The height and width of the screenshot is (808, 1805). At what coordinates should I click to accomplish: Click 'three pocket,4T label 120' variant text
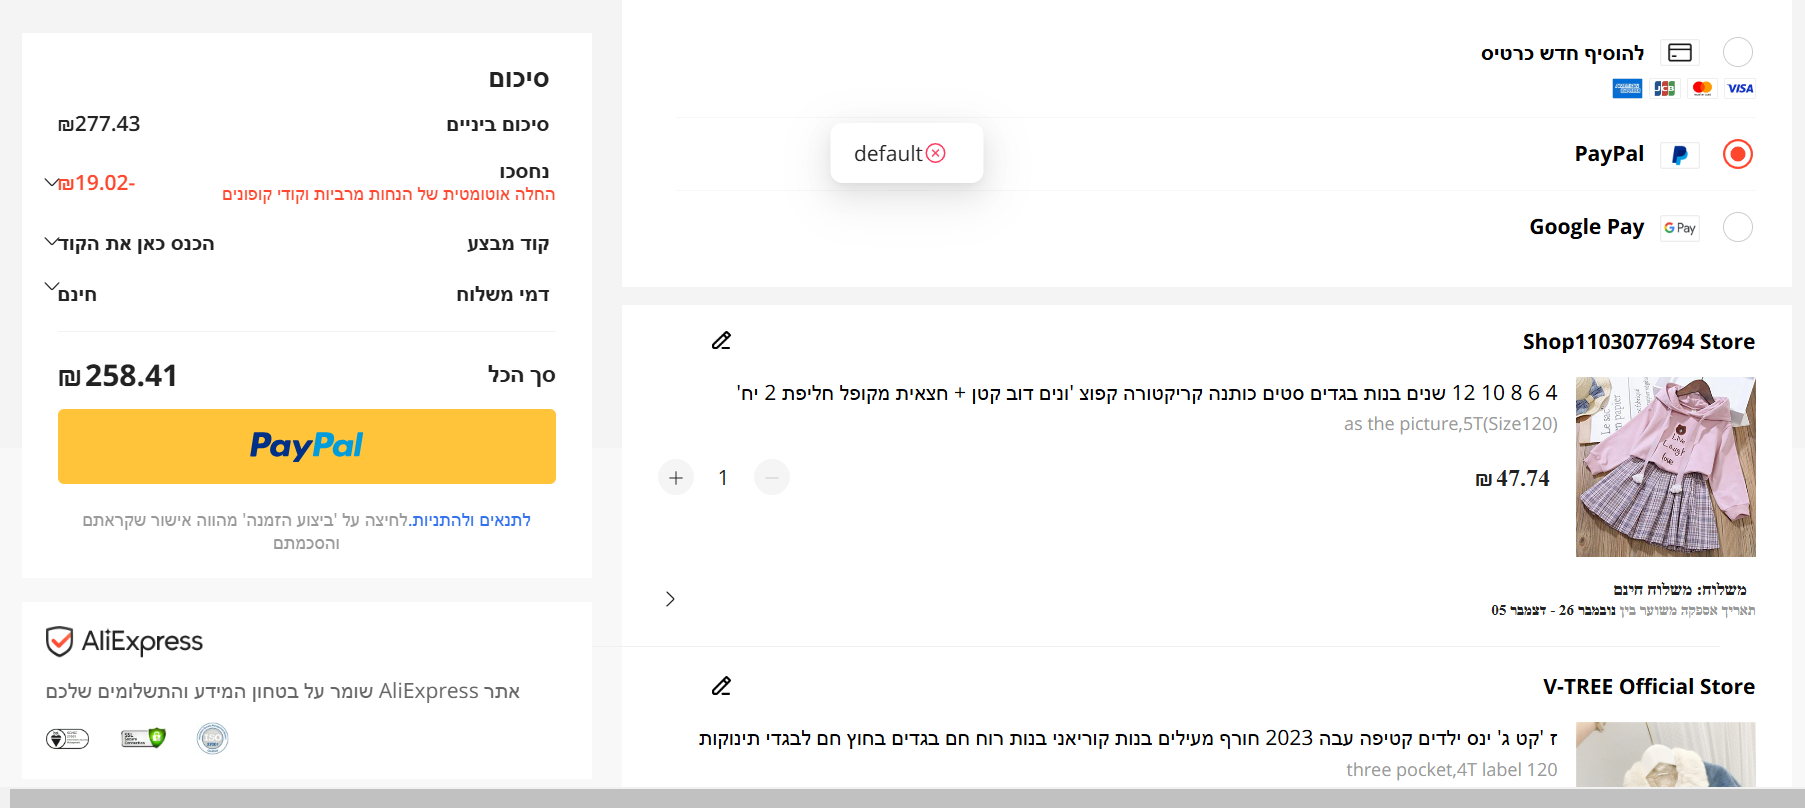pyautogui.click(x=1452, y=770)
